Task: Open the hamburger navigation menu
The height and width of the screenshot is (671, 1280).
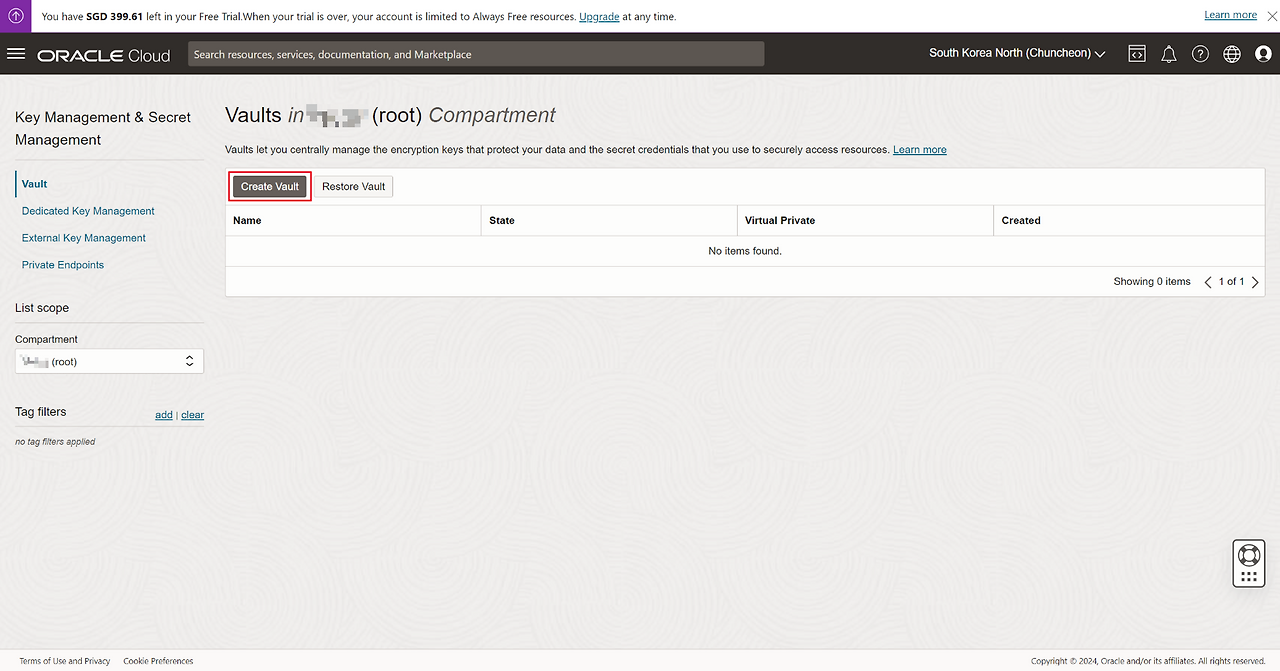Action: (16, 54)
